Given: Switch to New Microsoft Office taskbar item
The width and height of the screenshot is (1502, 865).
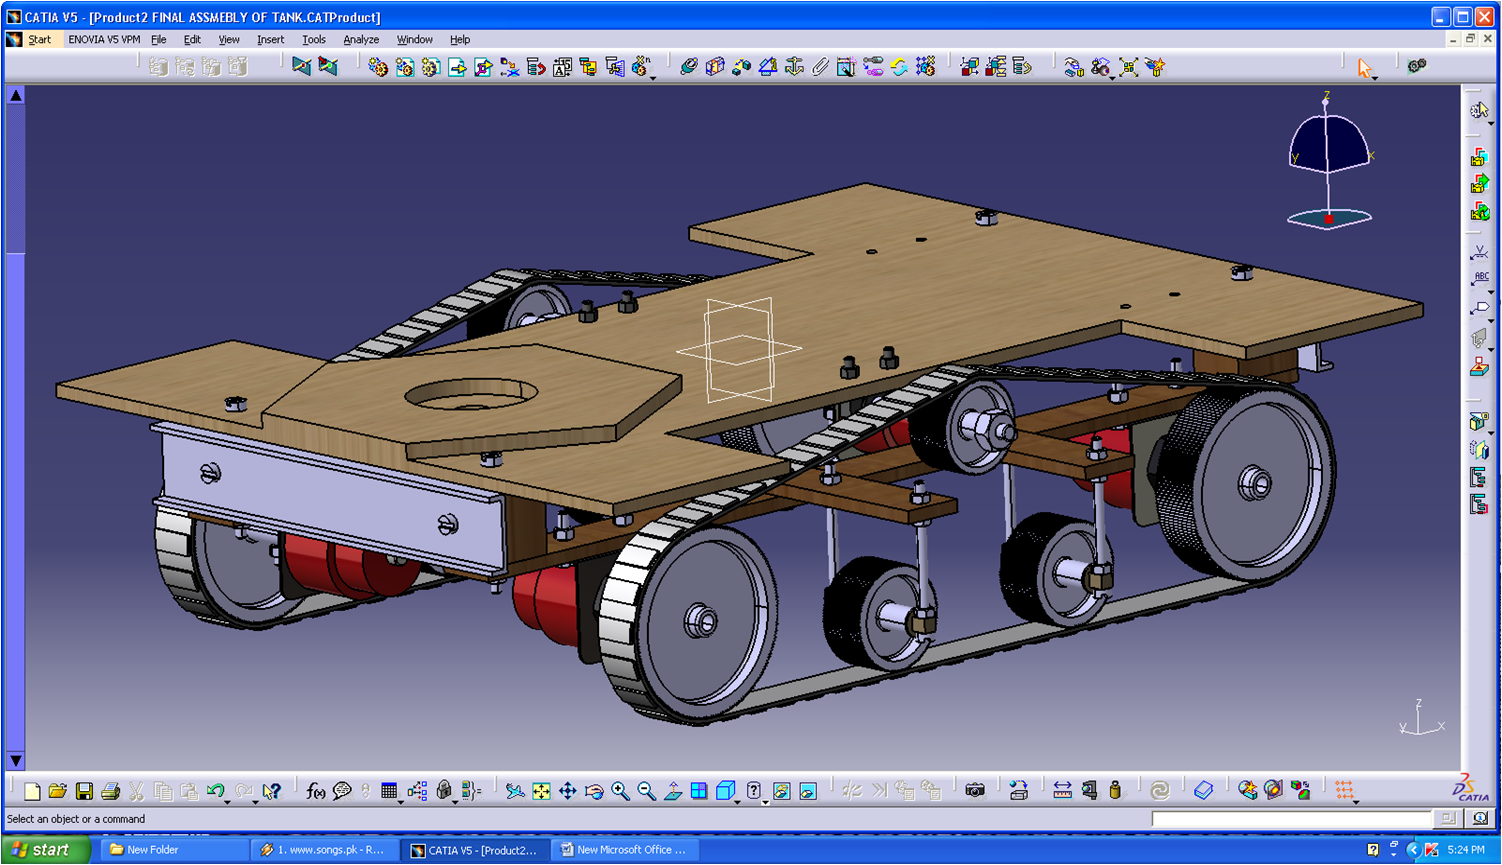Looking at the screenshot, I should click(625, 850).
